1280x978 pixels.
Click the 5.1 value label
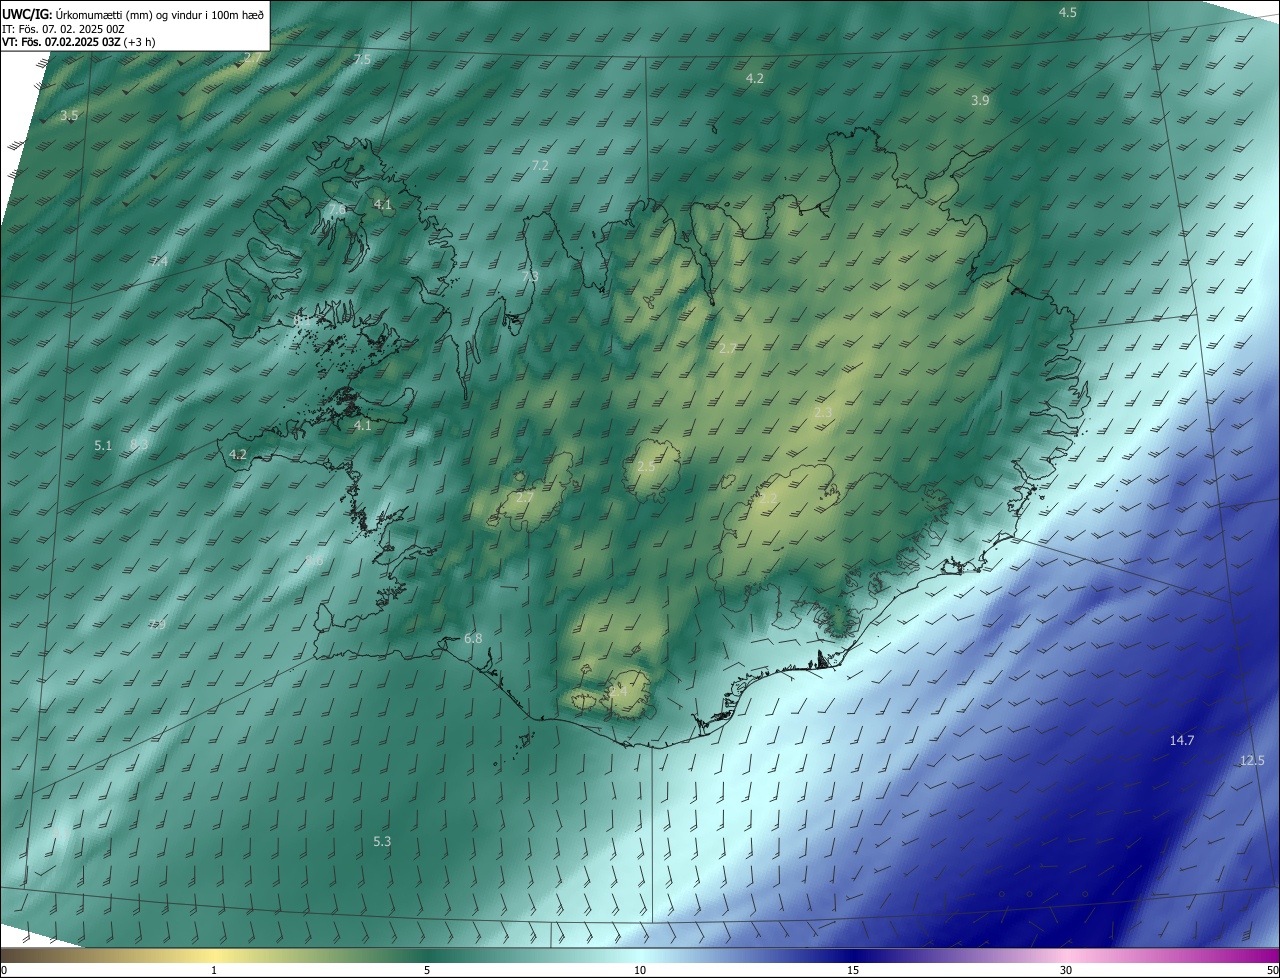[103, 446]
